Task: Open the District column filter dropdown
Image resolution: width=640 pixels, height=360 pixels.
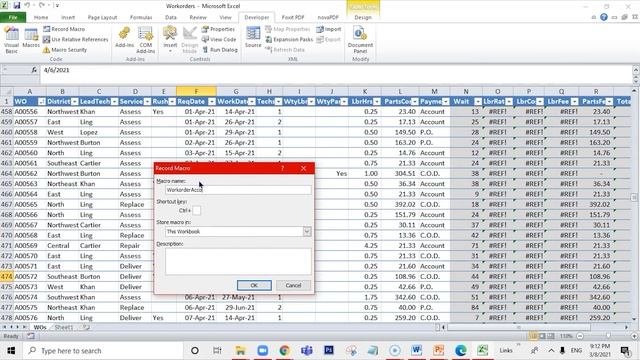Action: point(74,102)
